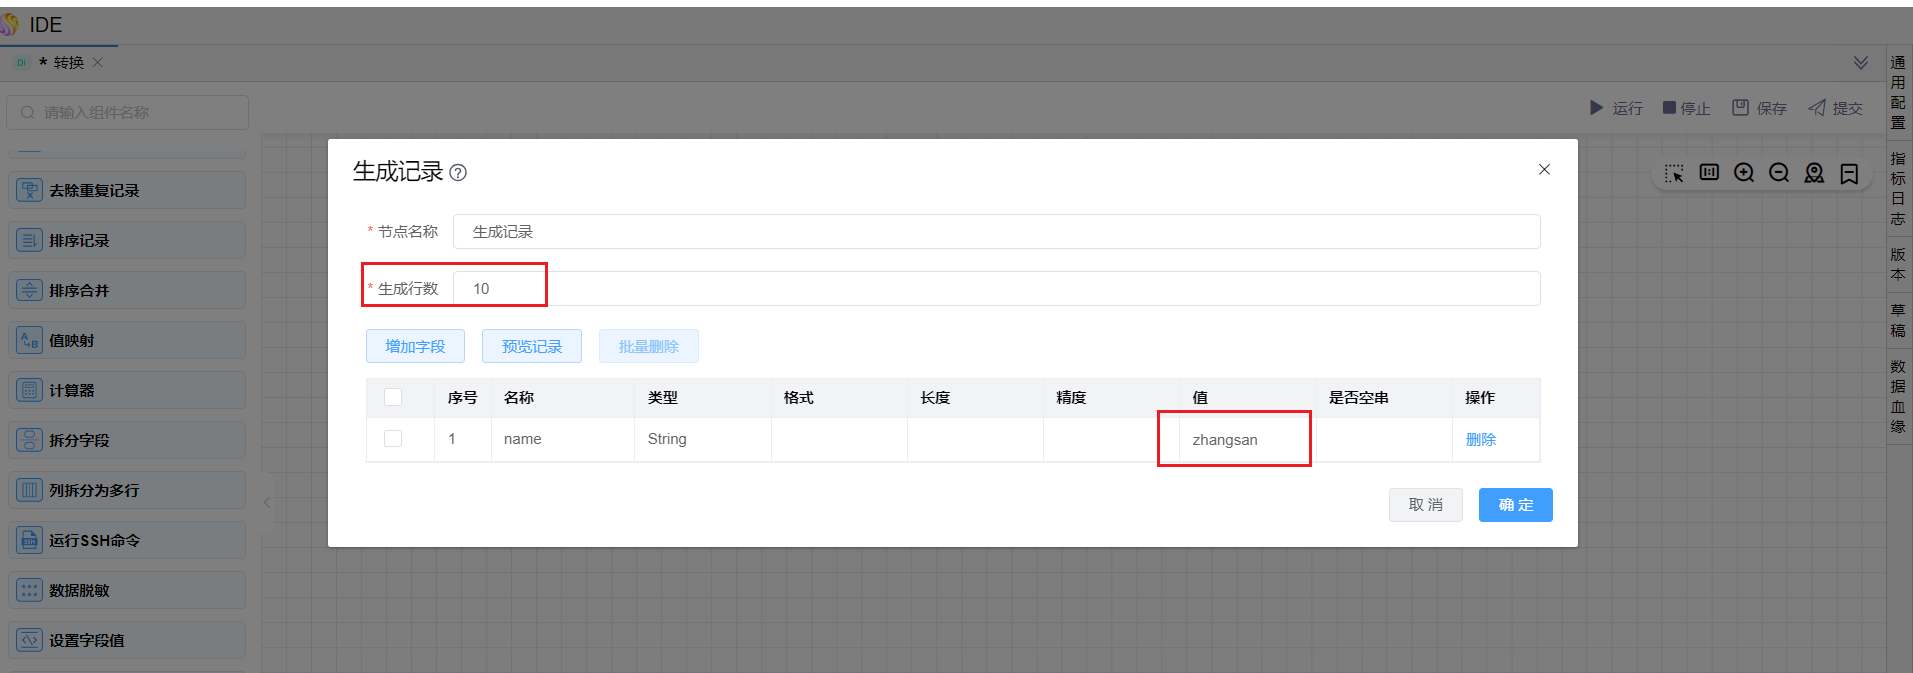Select the 值映射 component
1913x673 pixels.
click(127, 340)
